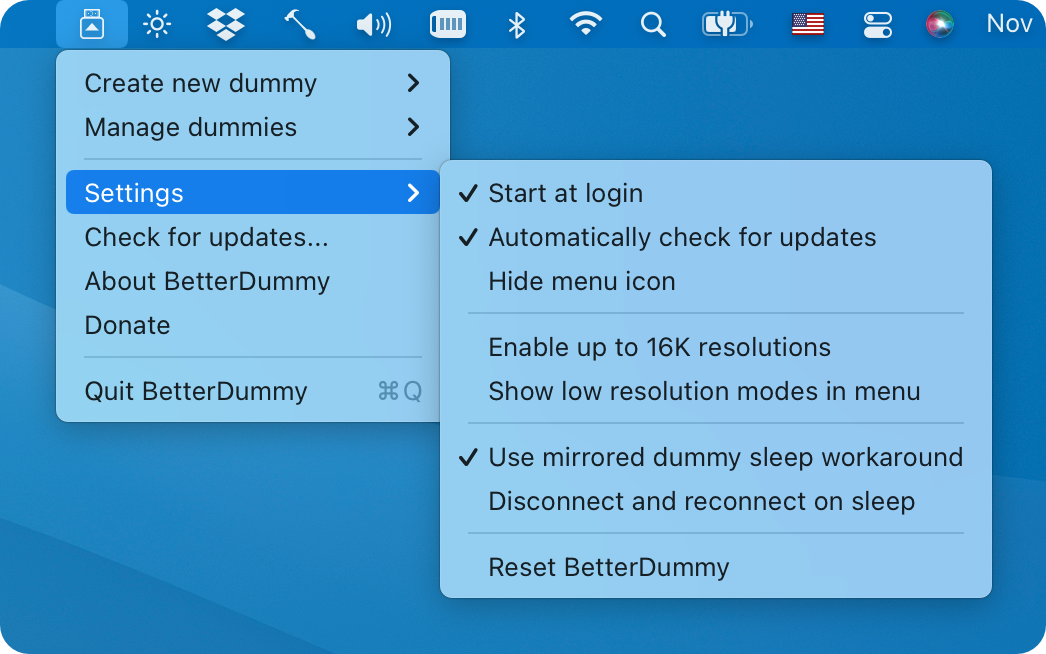Enable Show low resolution modes in menu

(x=716, y=391)
